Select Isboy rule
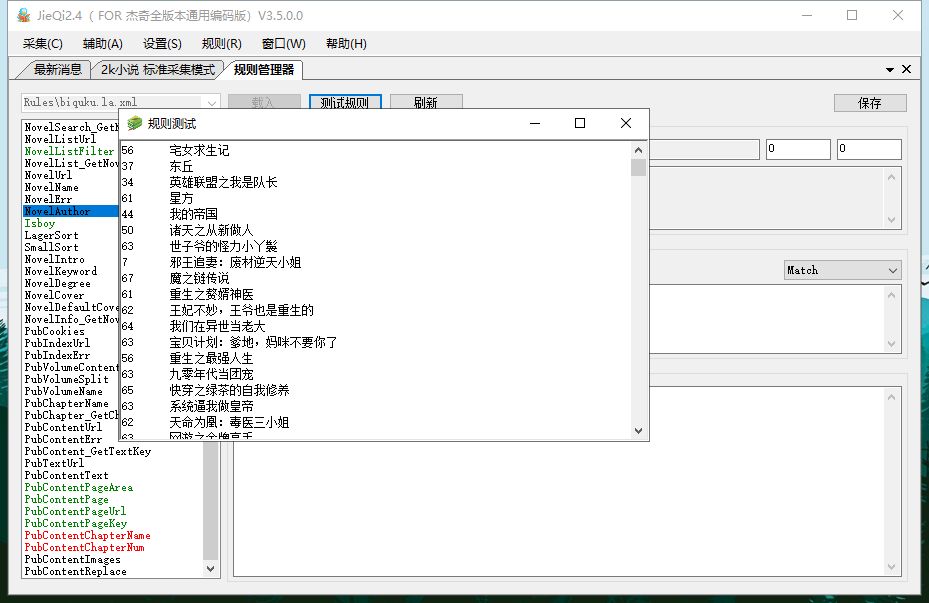The width and height of the screenshot is (929, 603). click(39, 223)
